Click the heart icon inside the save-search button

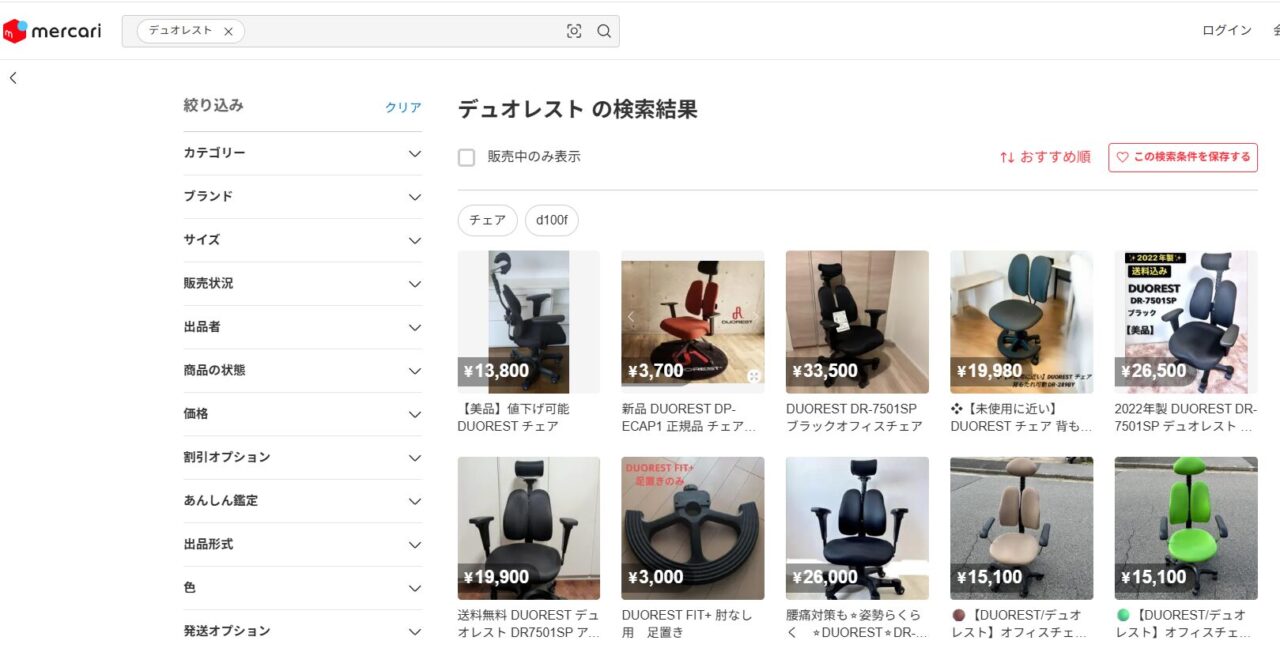point(1120,157)
